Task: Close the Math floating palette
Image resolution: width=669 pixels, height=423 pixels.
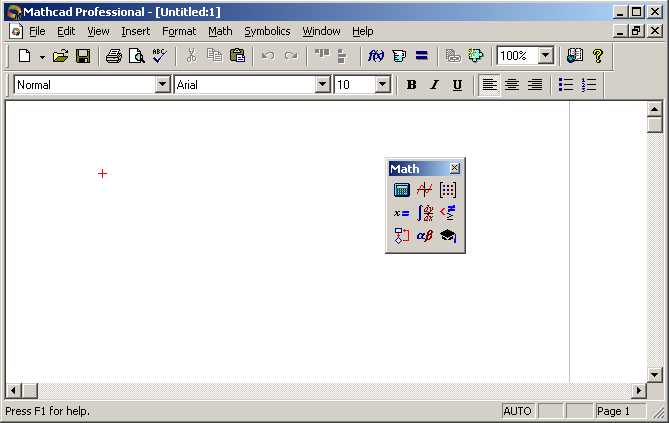Action: [x=455, y=168]
